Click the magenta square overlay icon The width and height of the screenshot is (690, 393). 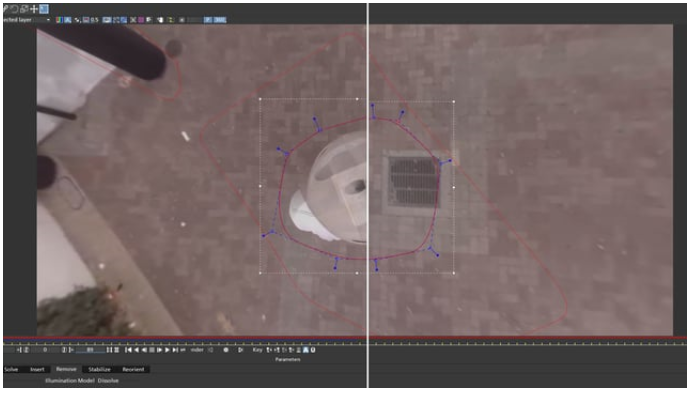pyautogui.click(x=141, y=20)
